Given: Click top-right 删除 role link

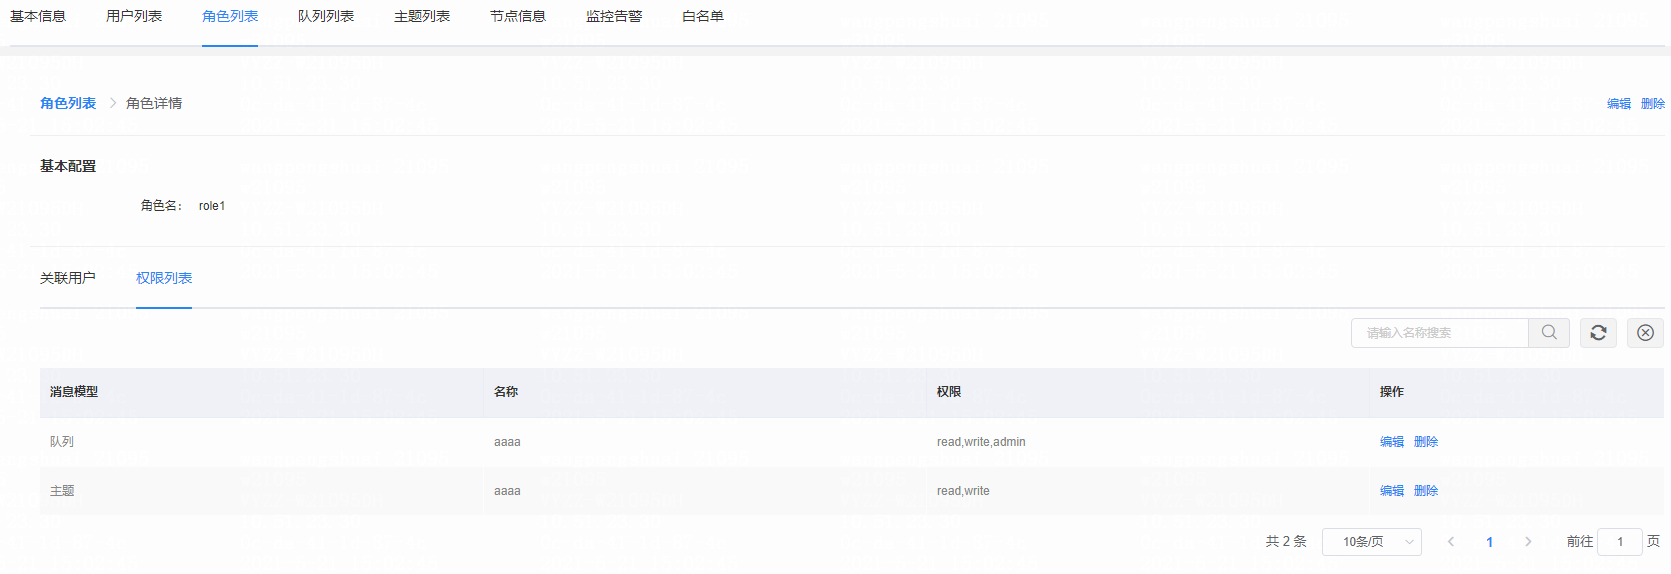Looking at the screenshot, I should click(1653, 104).
